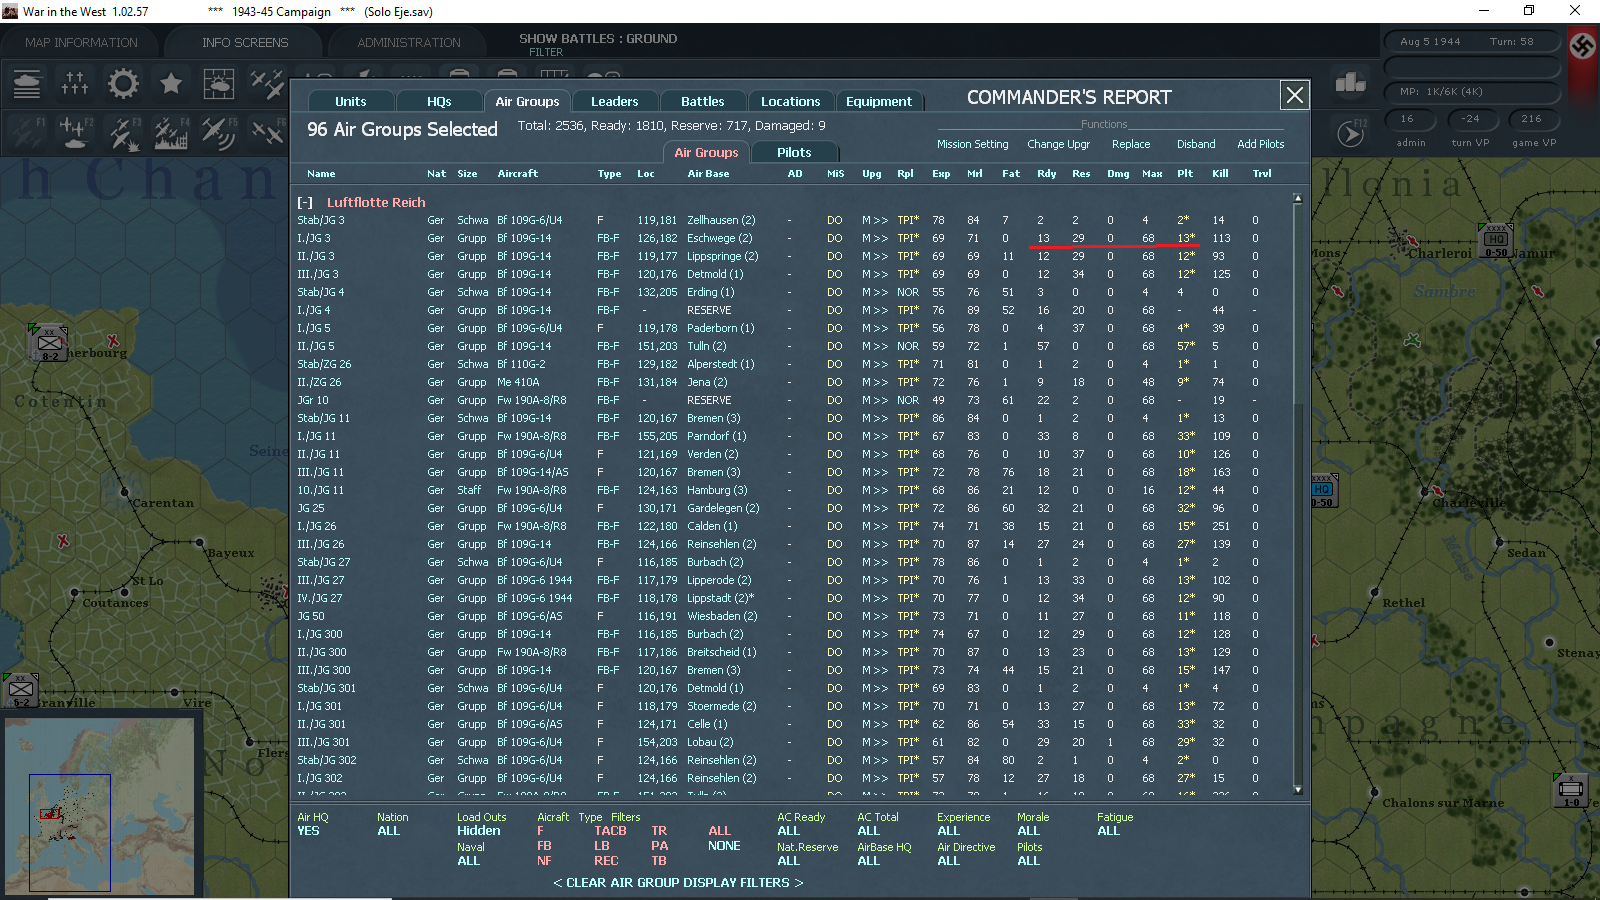Select the I./JG 3 air group row
Viewport: 1600px width, 900px height.
click(790, 238)
